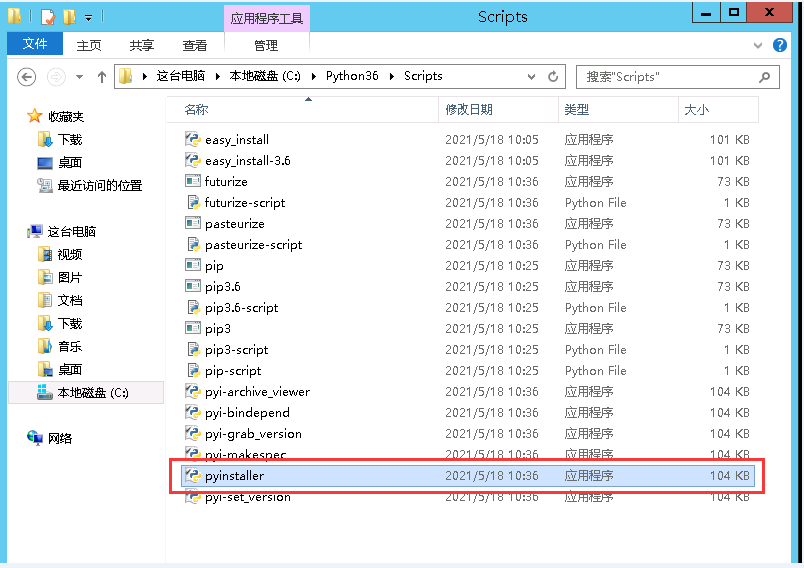Image resolution: width=804 pixels, height=568 pixels.
Task: Open the 文件 menu tab
Action: pyautogui.click(x=35, y=45)
